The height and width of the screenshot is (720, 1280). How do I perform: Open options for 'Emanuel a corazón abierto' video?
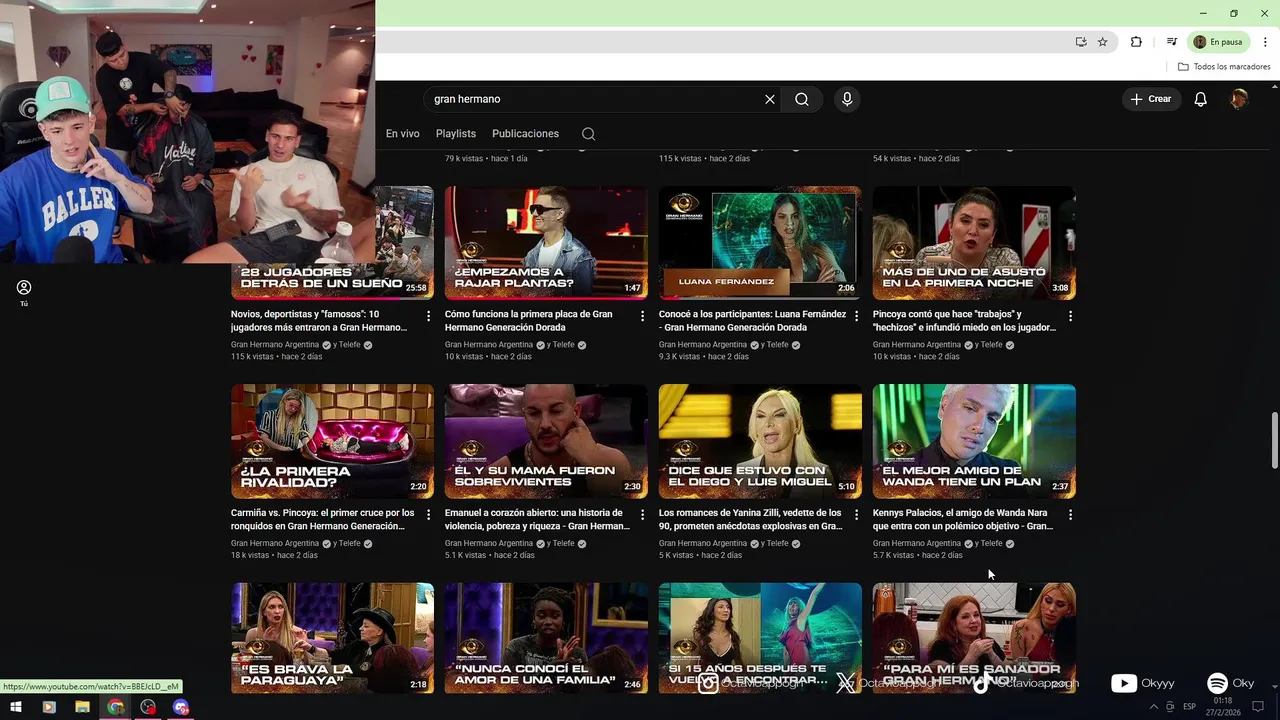click(x=643, y=515)
